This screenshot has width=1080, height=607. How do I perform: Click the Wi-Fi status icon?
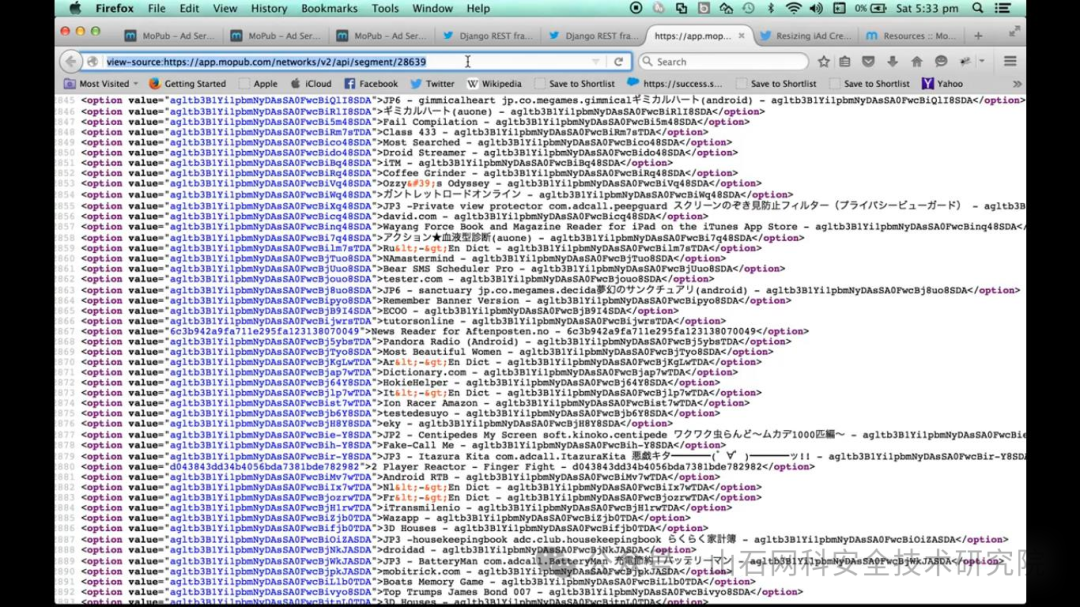pos(793,8)
